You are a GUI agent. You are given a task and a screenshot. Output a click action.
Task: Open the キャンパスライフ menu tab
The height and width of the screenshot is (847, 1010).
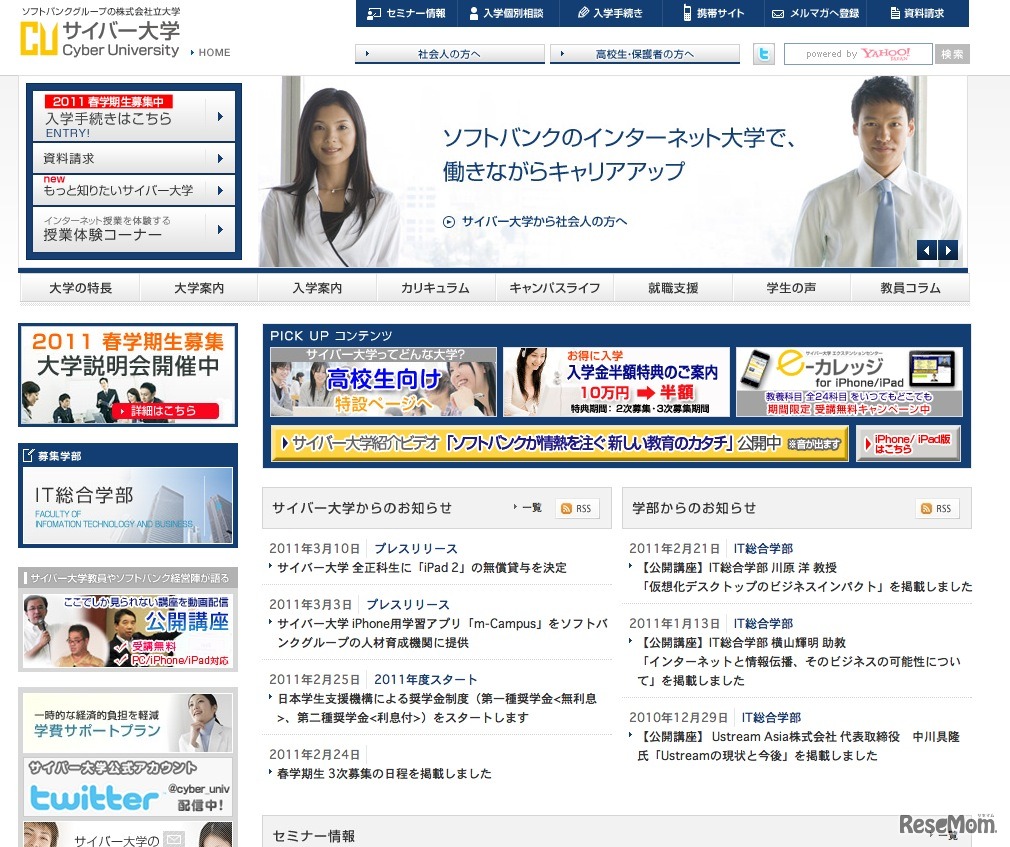555,288
